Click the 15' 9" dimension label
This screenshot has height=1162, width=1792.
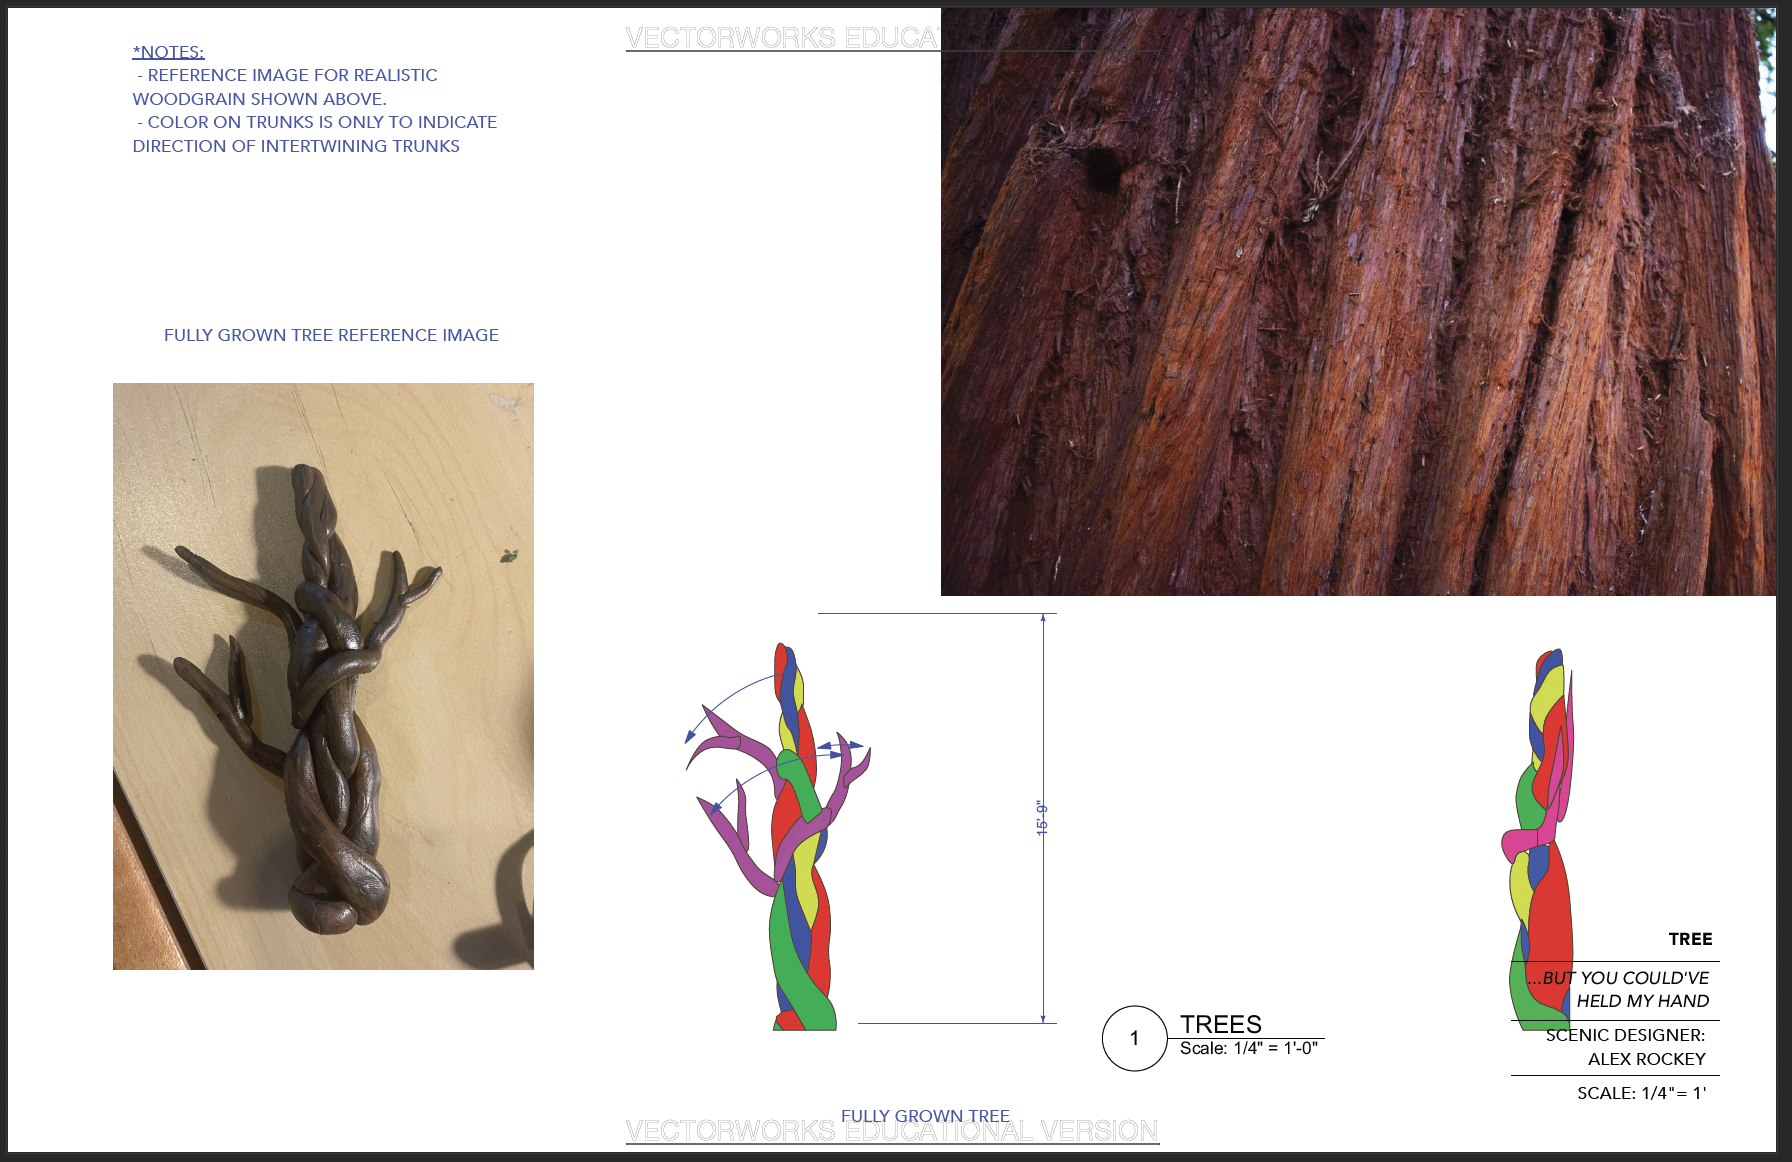pos(1041,818)
